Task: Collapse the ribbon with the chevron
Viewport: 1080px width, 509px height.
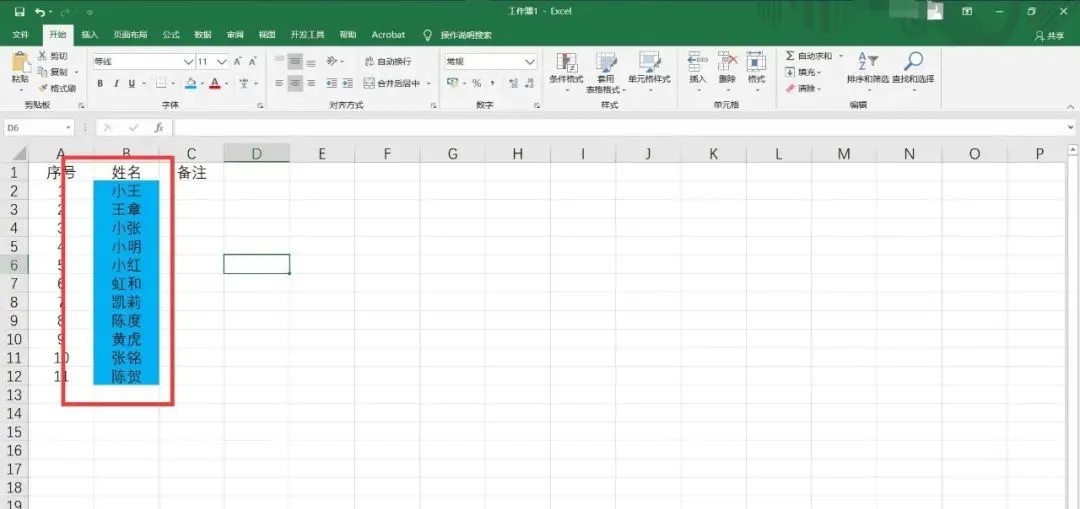Action: point(1070,106)
